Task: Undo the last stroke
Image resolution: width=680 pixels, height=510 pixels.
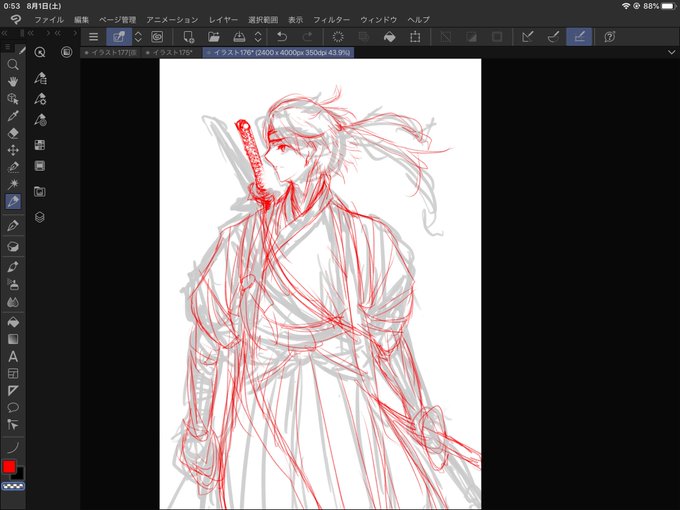Action: point(282,37)
